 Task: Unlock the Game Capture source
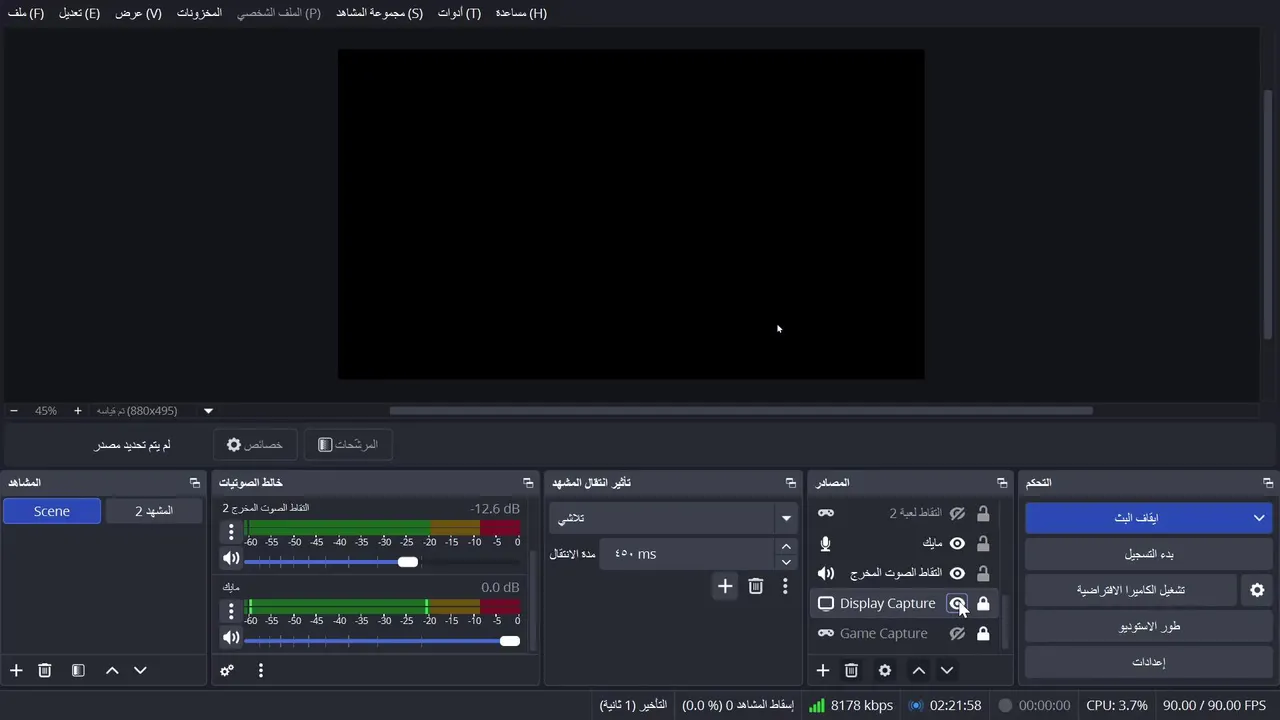pos(983,634)
